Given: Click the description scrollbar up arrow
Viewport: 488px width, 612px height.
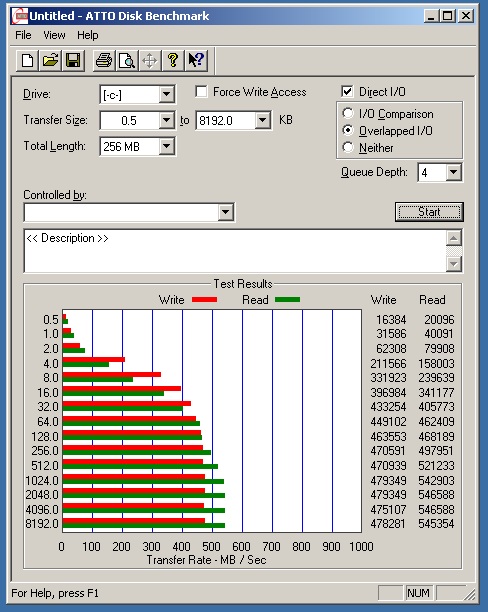Looking at the screenshot, I should click(x=454, y=238).
